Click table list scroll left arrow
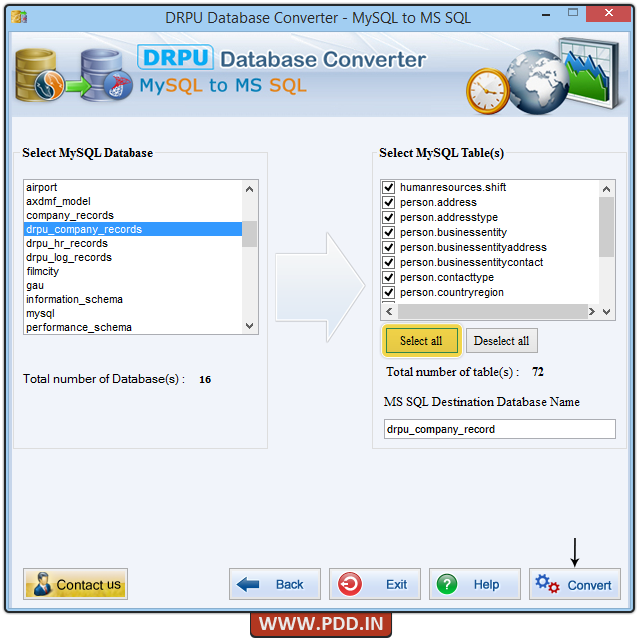639x638 pixels. point(389,312)
